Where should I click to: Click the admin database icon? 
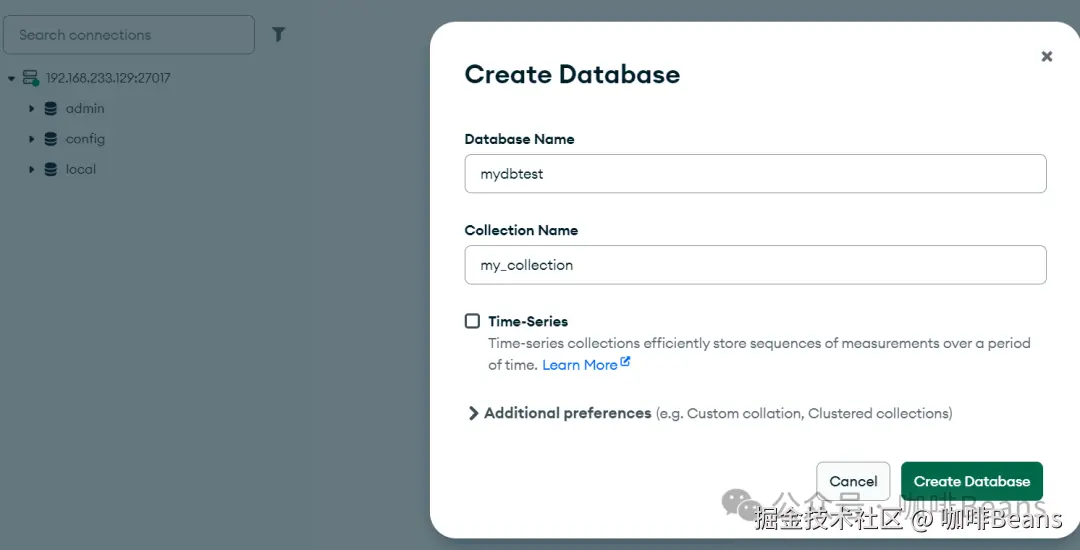[x=51, y=109]
